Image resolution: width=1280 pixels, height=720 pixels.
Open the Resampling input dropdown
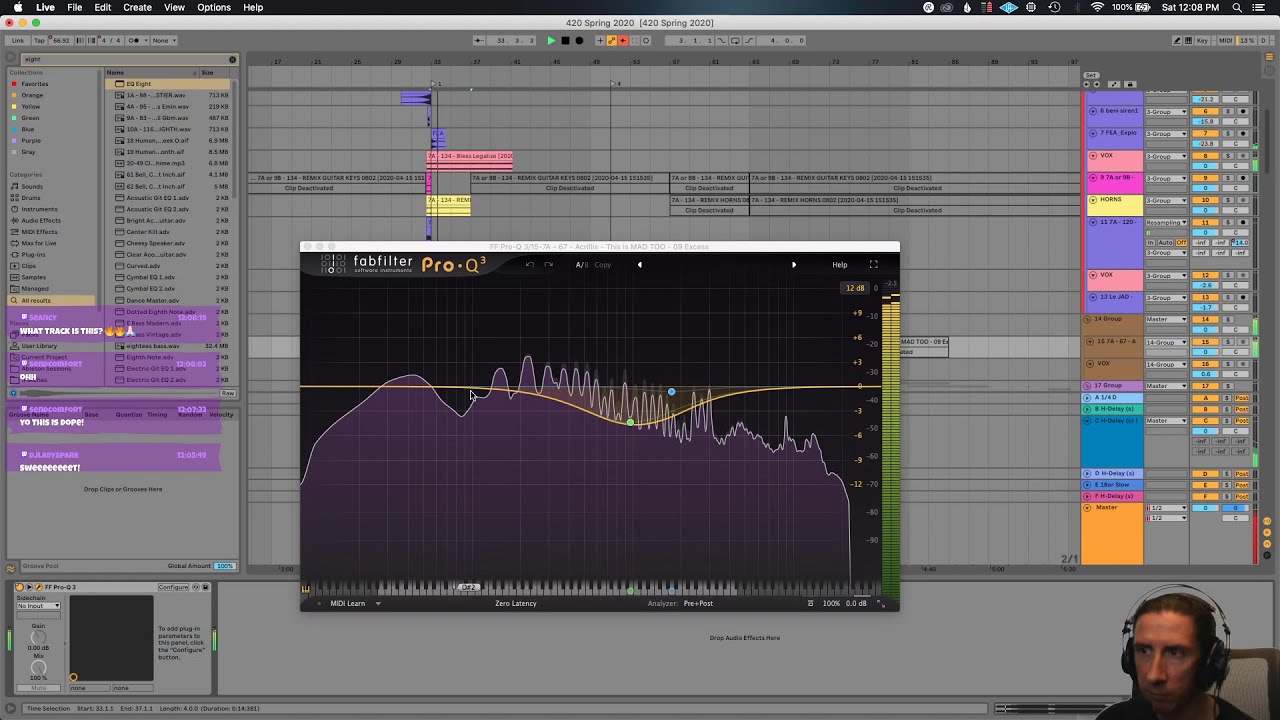pos(1166,223)
